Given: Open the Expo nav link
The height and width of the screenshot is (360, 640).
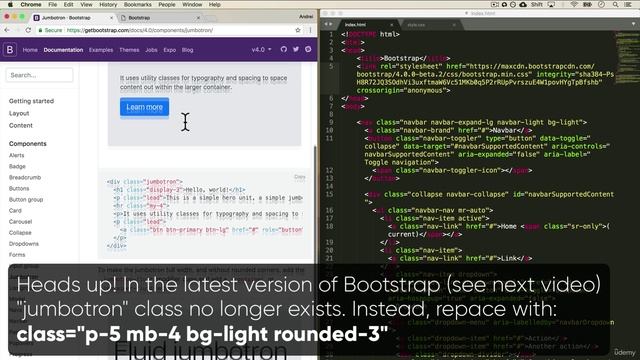Looking at the screenshot, I should click(x=169, y=50).
